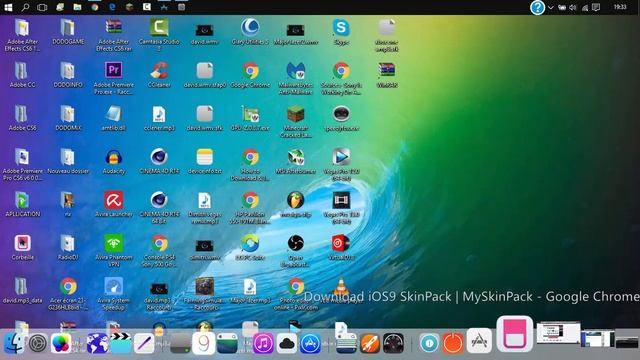This screenshot has width=640, height=360.
Task: Select the APPLICATION folder icon
Action: click(22, 200)
